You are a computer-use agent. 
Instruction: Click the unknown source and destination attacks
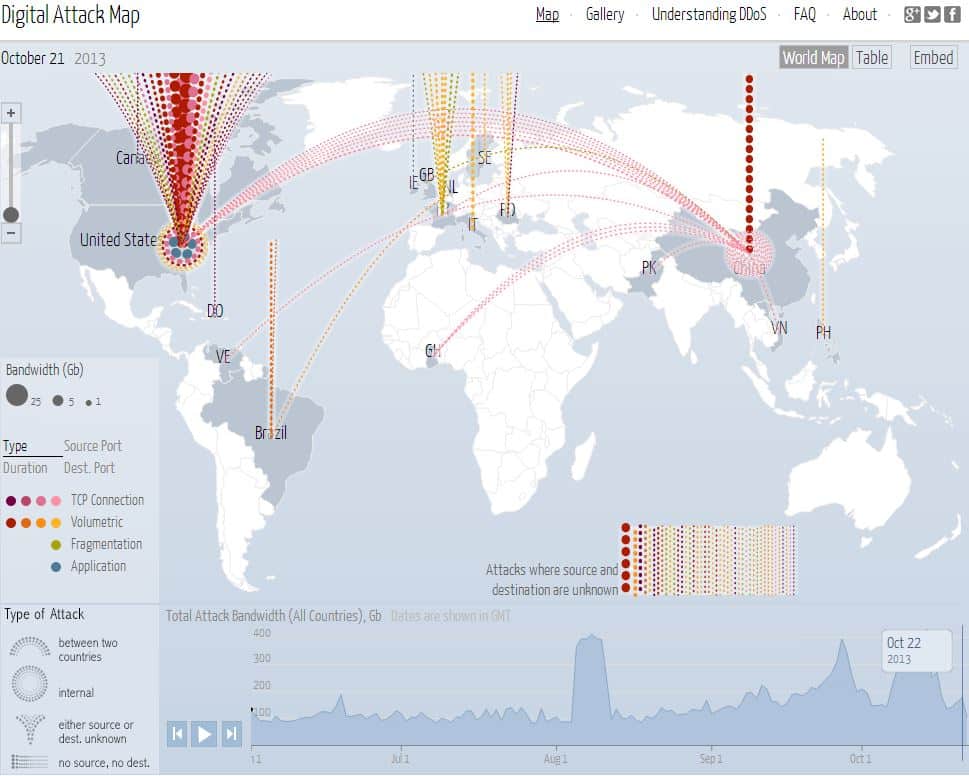pos(709,560)
